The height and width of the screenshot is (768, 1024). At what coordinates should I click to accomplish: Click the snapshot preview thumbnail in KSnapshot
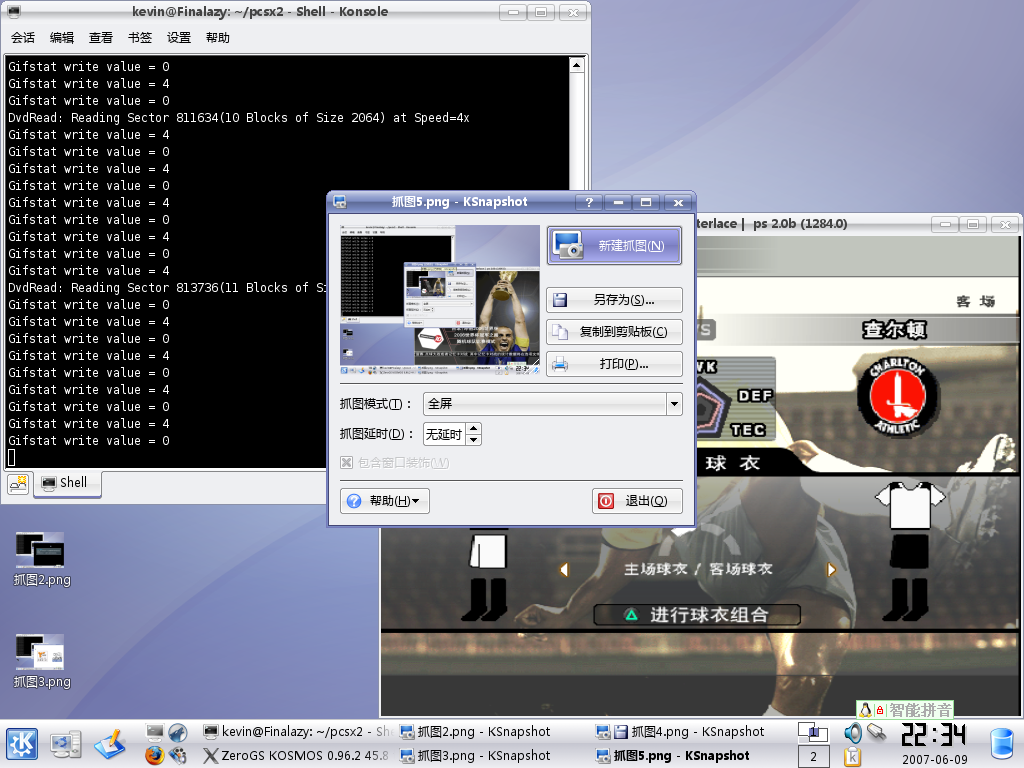[440, 300]
